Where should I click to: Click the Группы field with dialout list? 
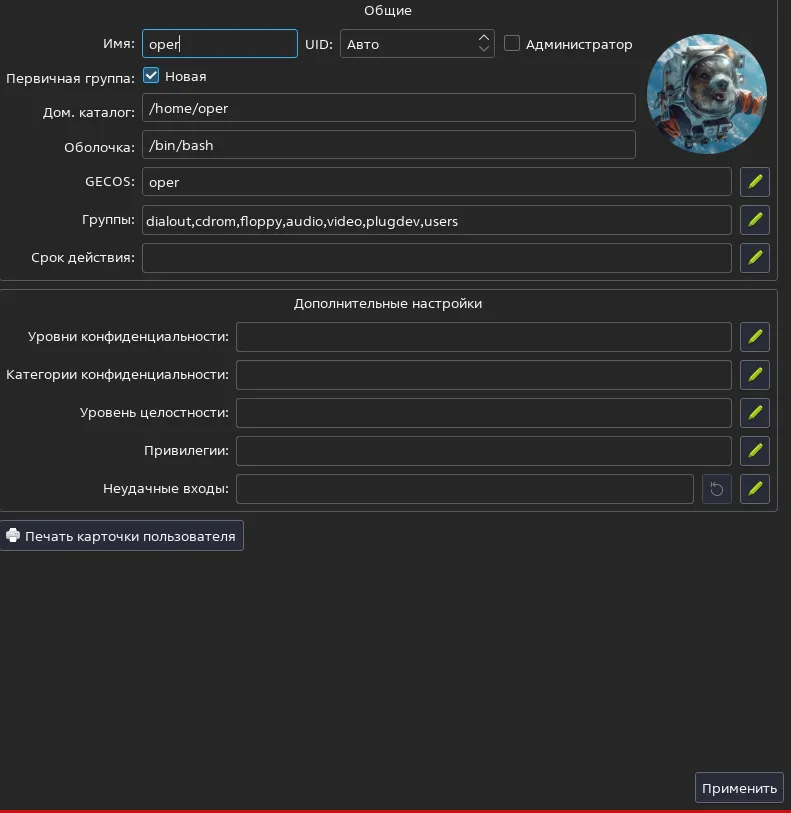[436, 220]
